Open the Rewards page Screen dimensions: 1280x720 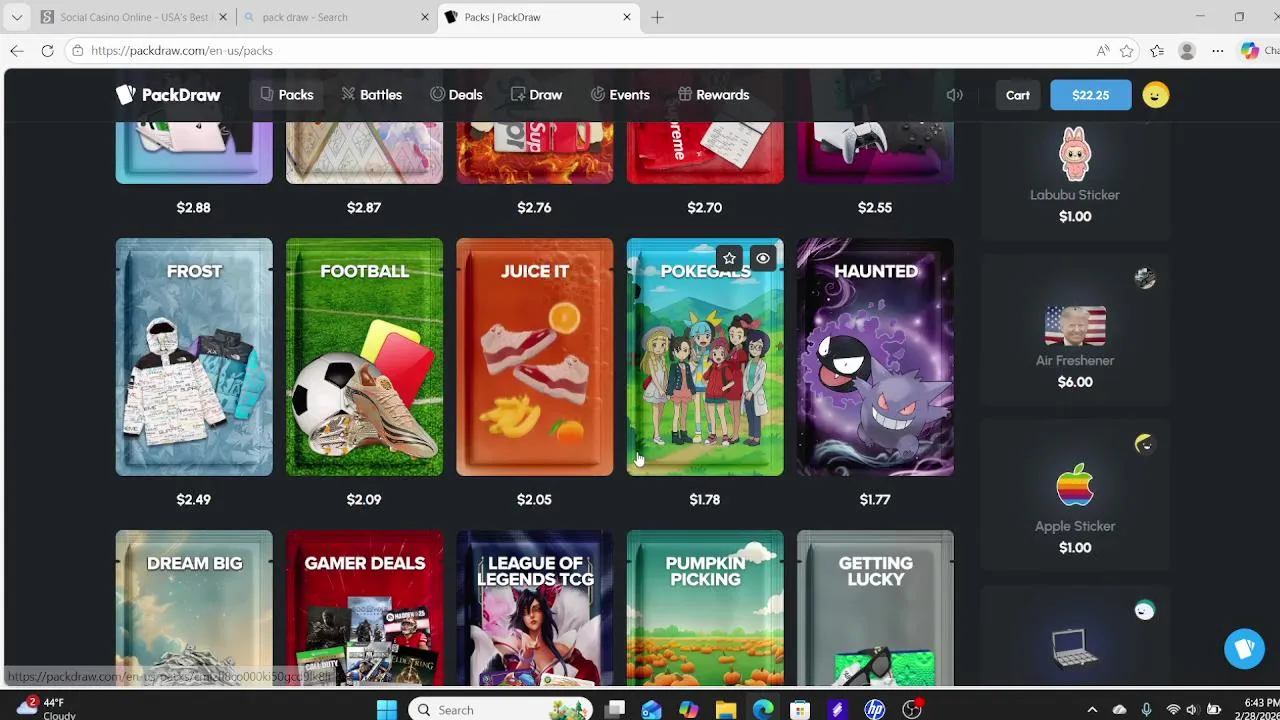pos(713,95)
